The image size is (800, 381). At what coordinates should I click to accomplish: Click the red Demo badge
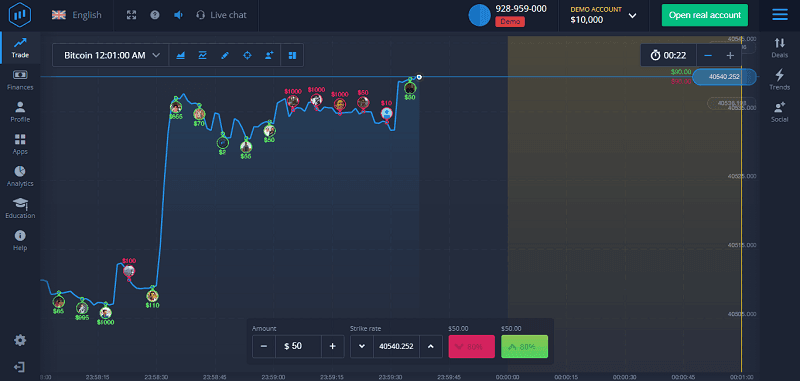coord(510,21)
